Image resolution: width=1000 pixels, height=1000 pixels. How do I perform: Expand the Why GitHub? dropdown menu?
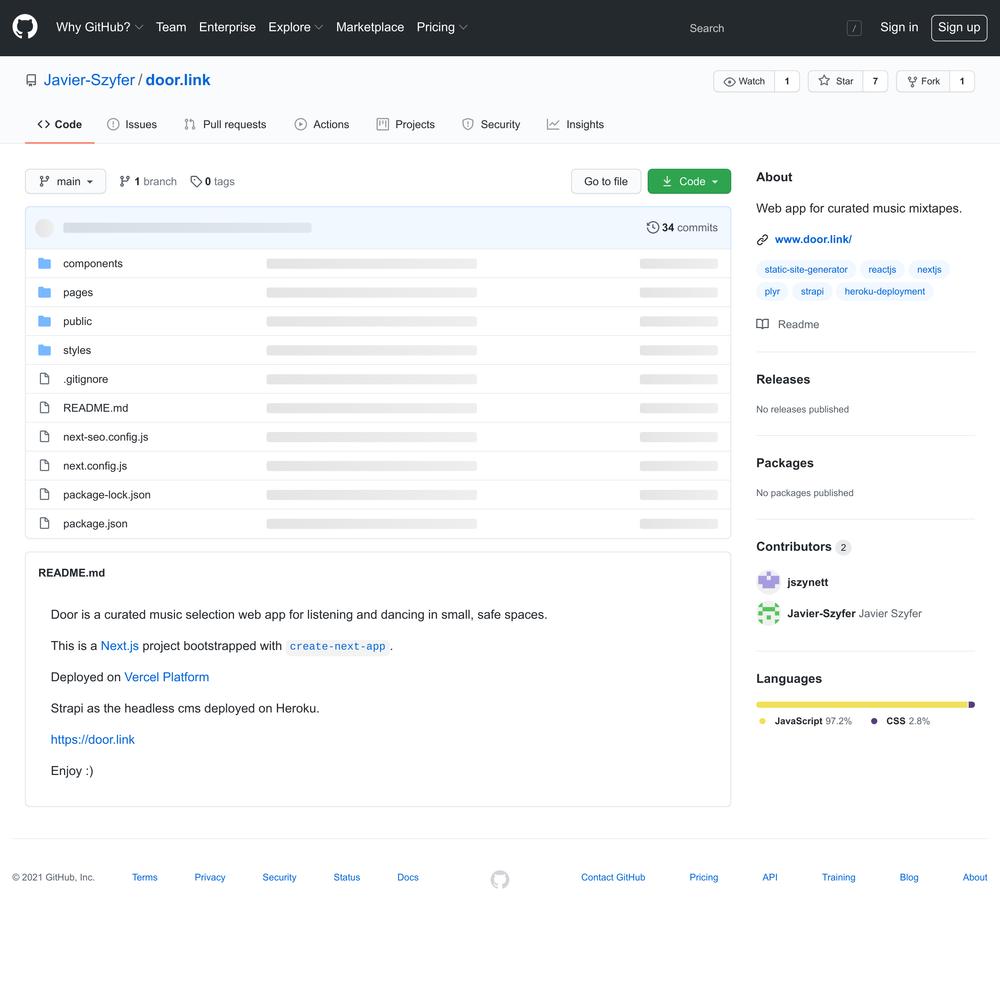coord(99,27)
